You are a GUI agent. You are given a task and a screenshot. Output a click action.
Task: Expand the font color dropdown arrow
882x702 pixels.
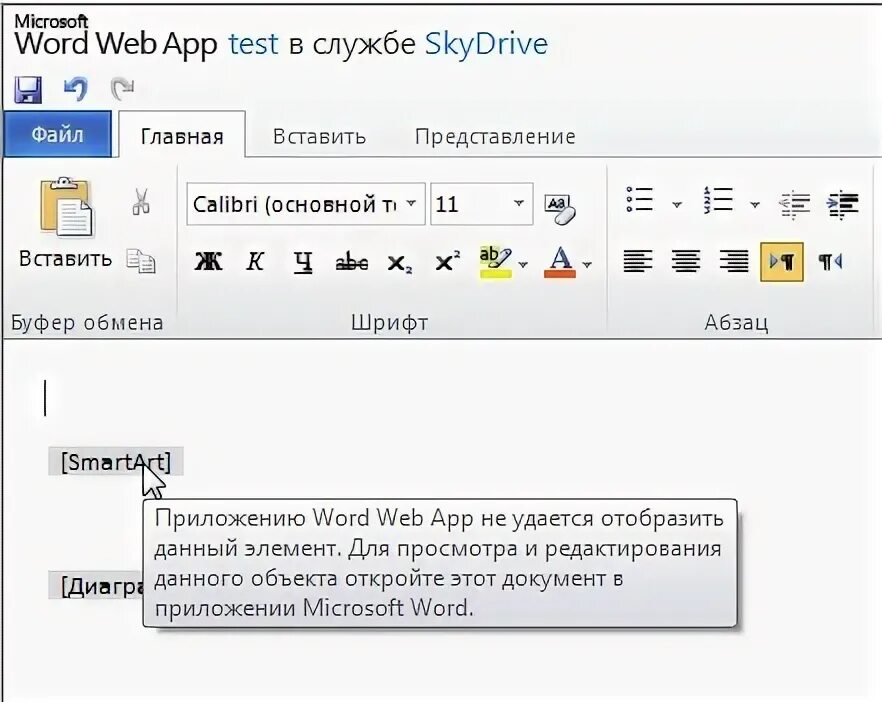click(587, 264)
